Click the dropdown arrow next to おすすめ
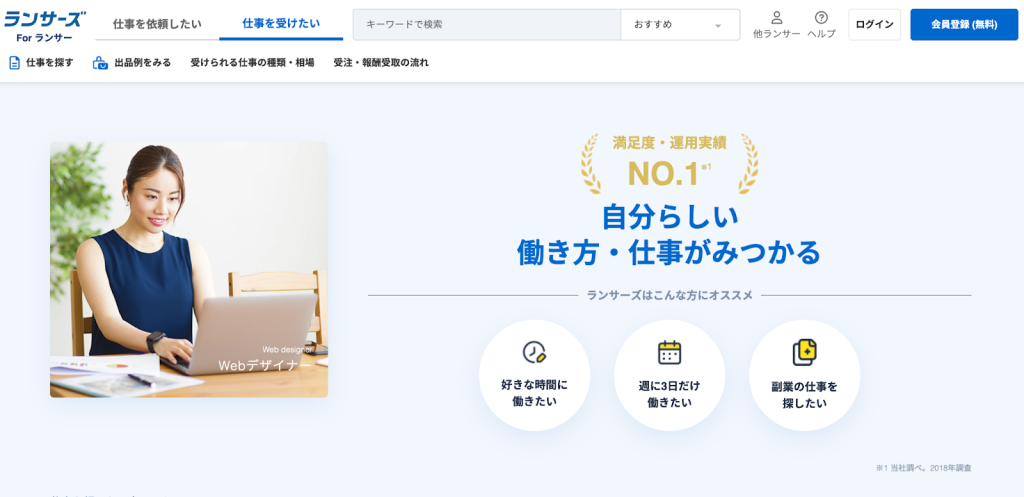The width and height of the screenshot is (1024, 497). coord(718,25)
